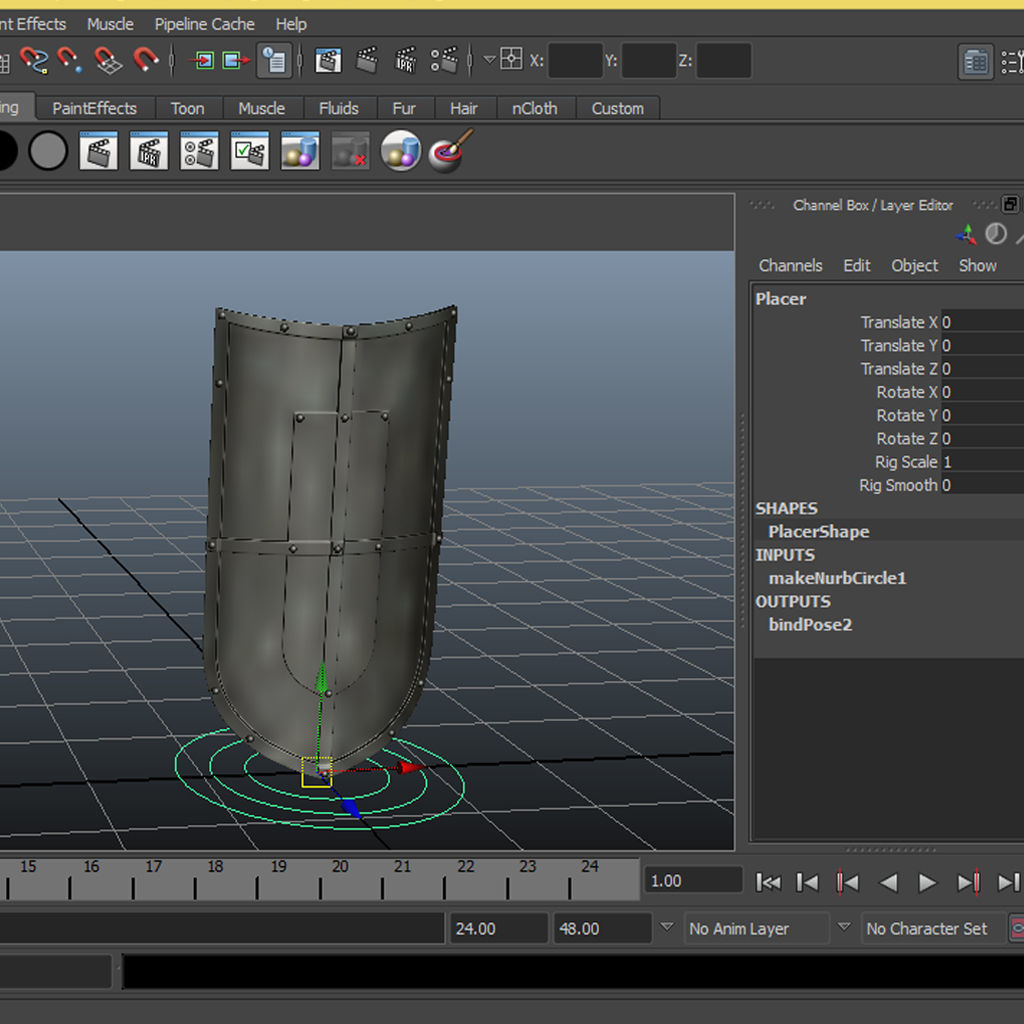Open the Help menu
Viewport: 1024px width, 1024px height.
tap(291, 24)
